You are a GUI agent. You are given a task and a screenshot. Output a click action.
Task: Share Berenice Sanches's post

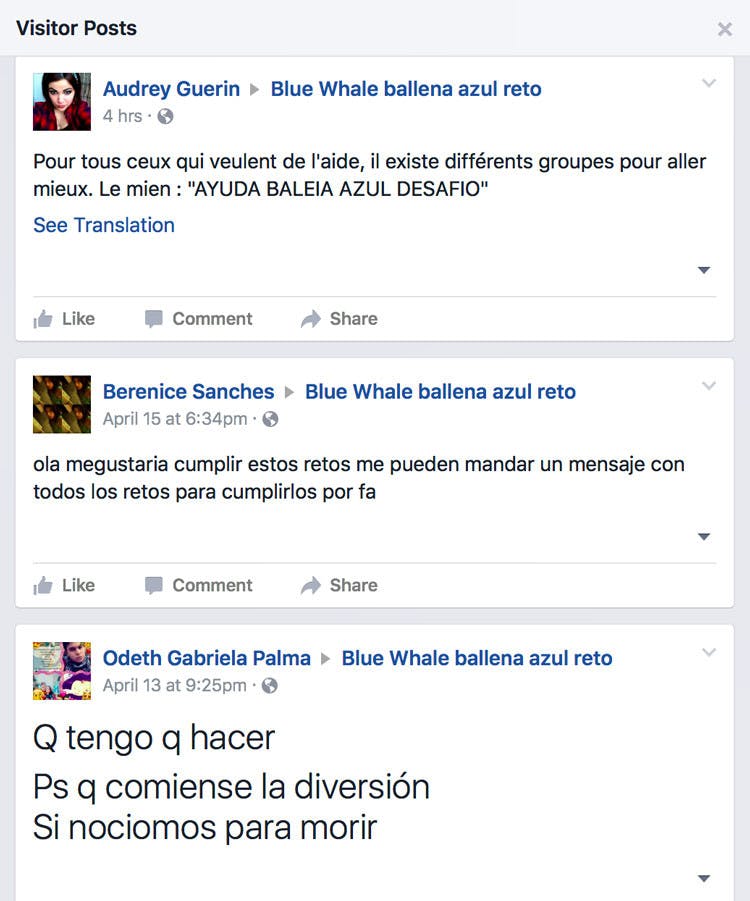coord(339,585)
